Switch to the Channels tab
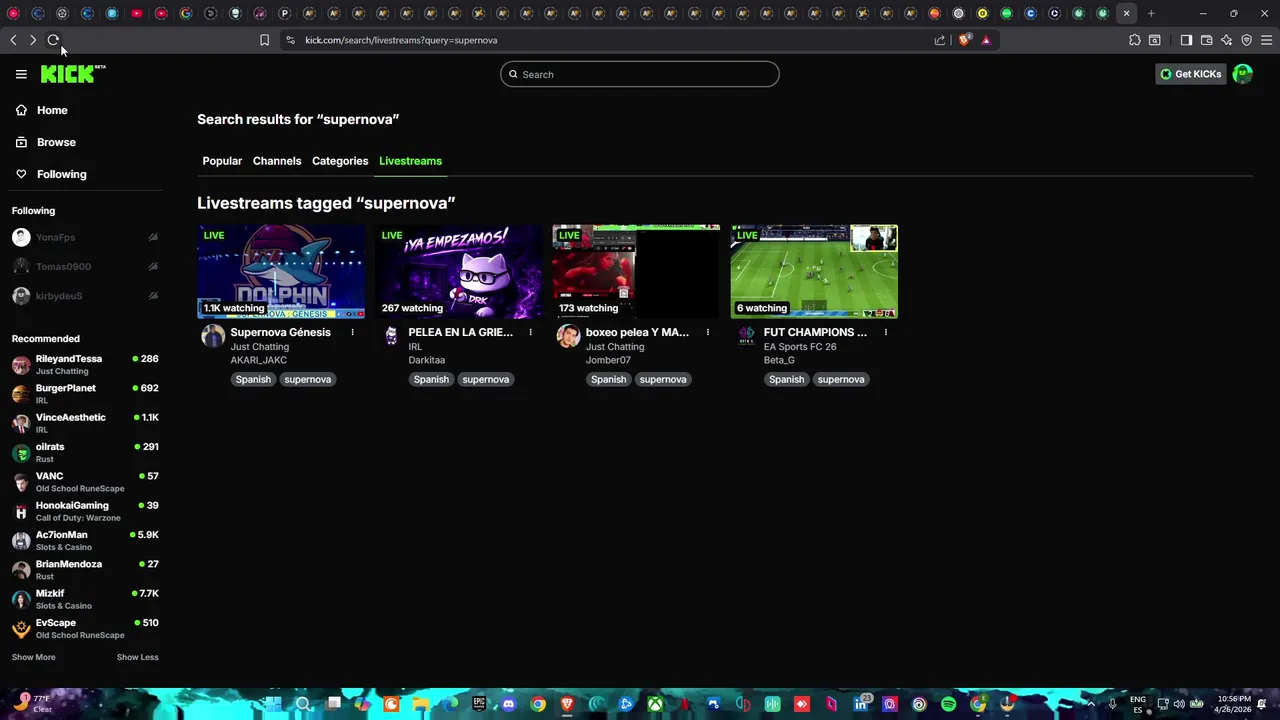The image size is (1280, 720). (x=277, y=161)
